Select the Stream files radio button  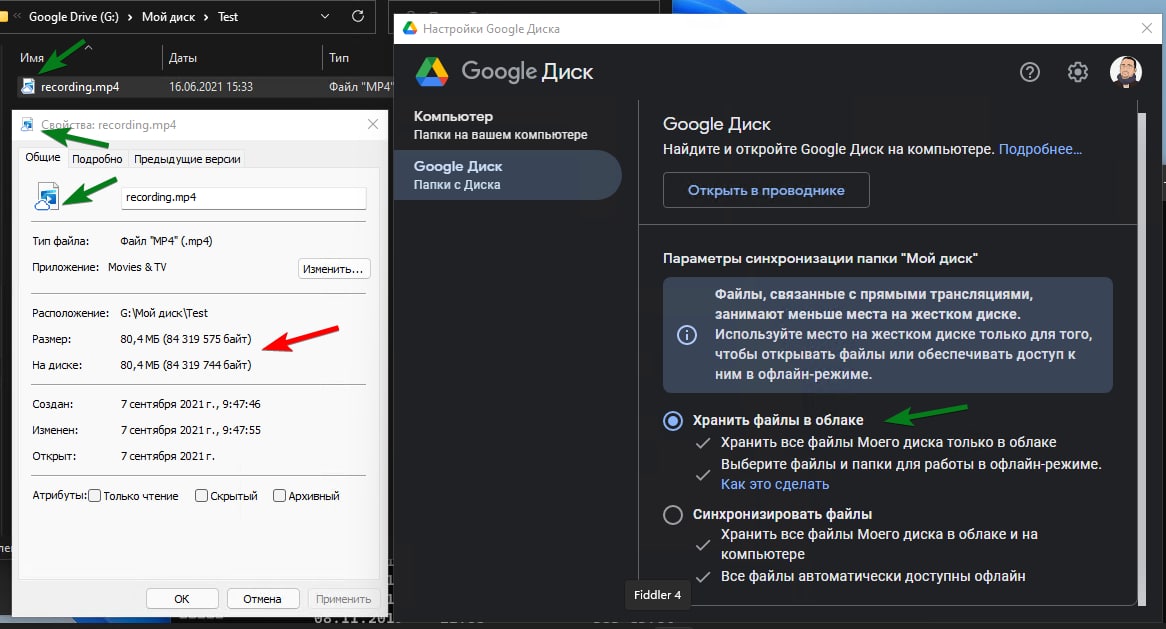coord(672,421)
